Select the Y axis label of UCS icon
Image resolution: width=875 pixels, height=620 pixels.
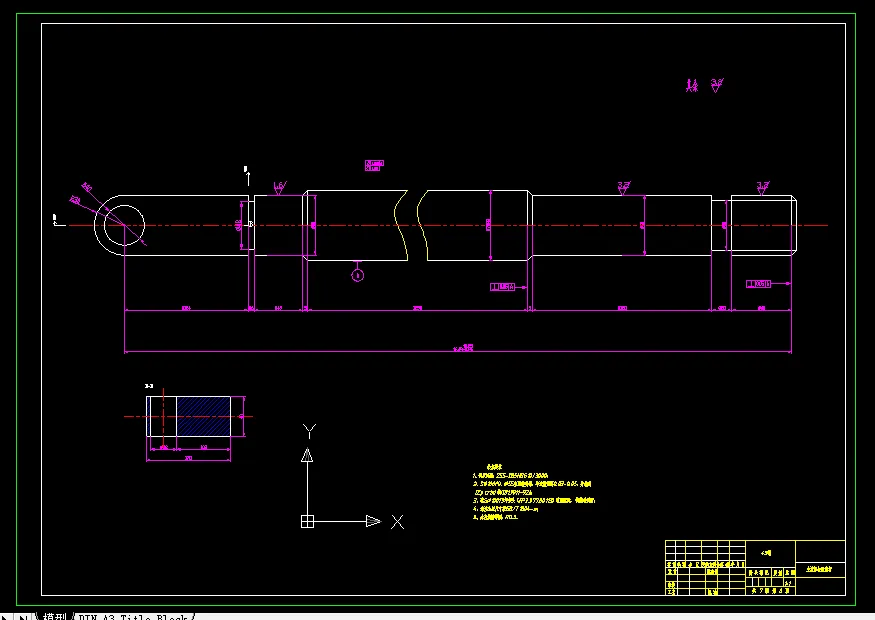point(310,431)
